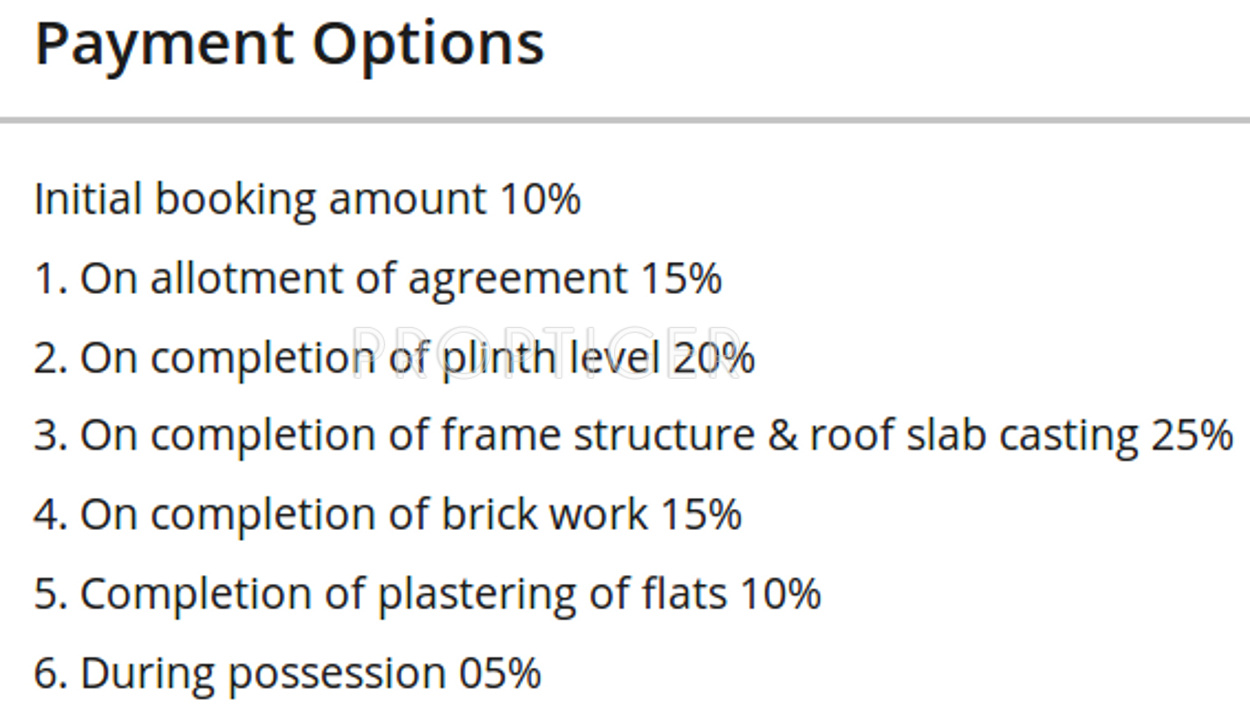Click the number 6 list marker

click(x=50, y=672)
